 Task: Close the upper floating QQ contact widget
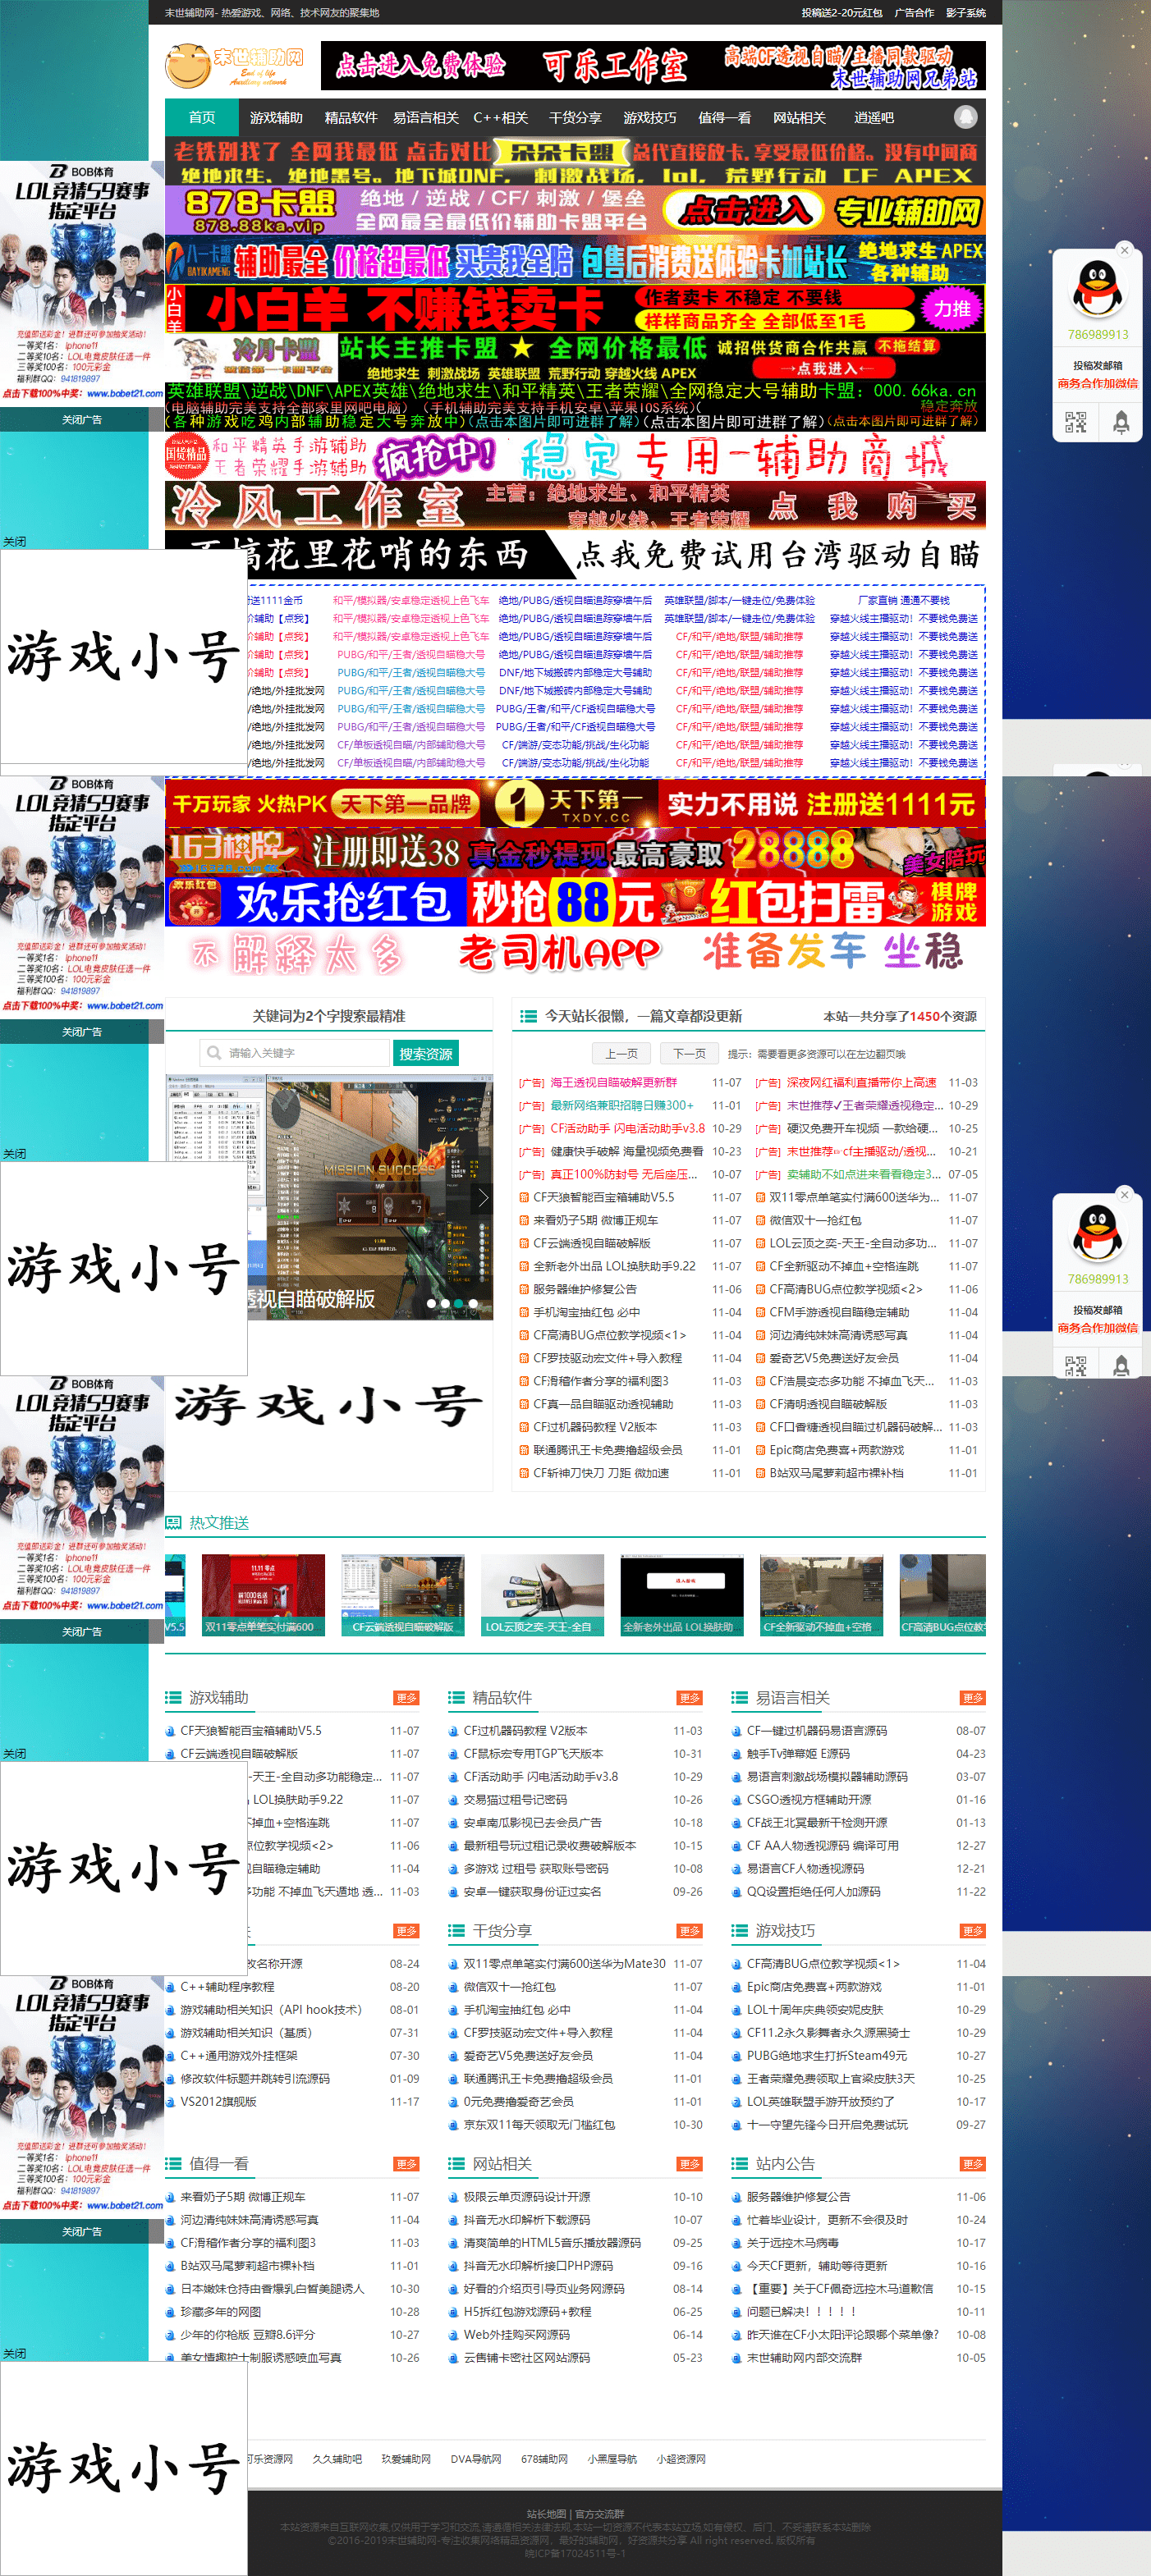(1124, 250)
